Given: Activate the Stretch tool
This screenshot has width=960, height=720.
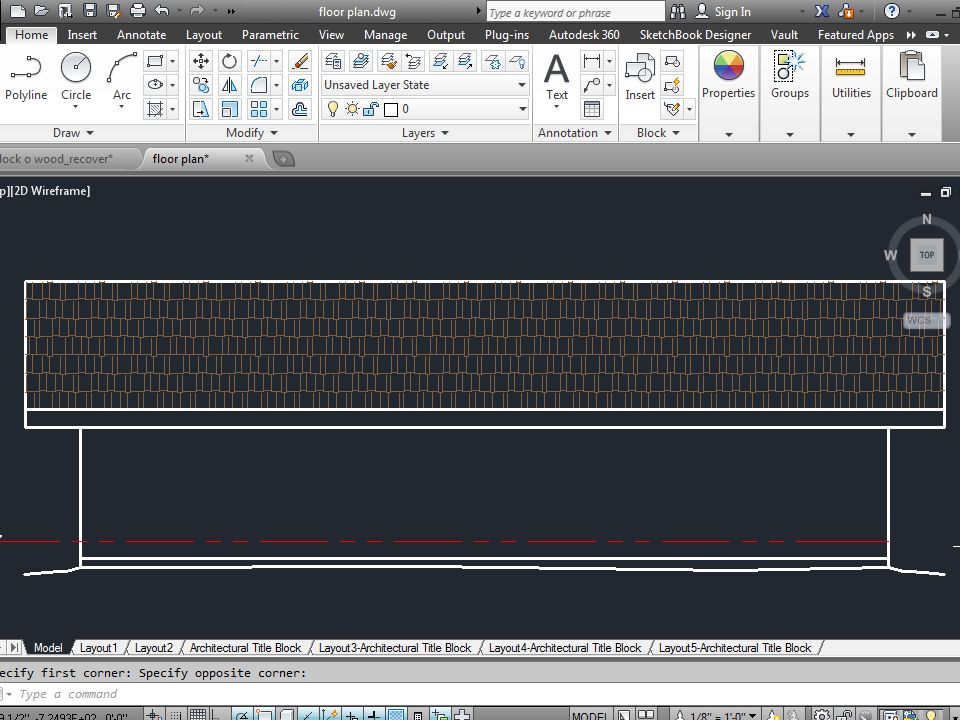Looking at the screenshot, I should [x=201, y=109].
